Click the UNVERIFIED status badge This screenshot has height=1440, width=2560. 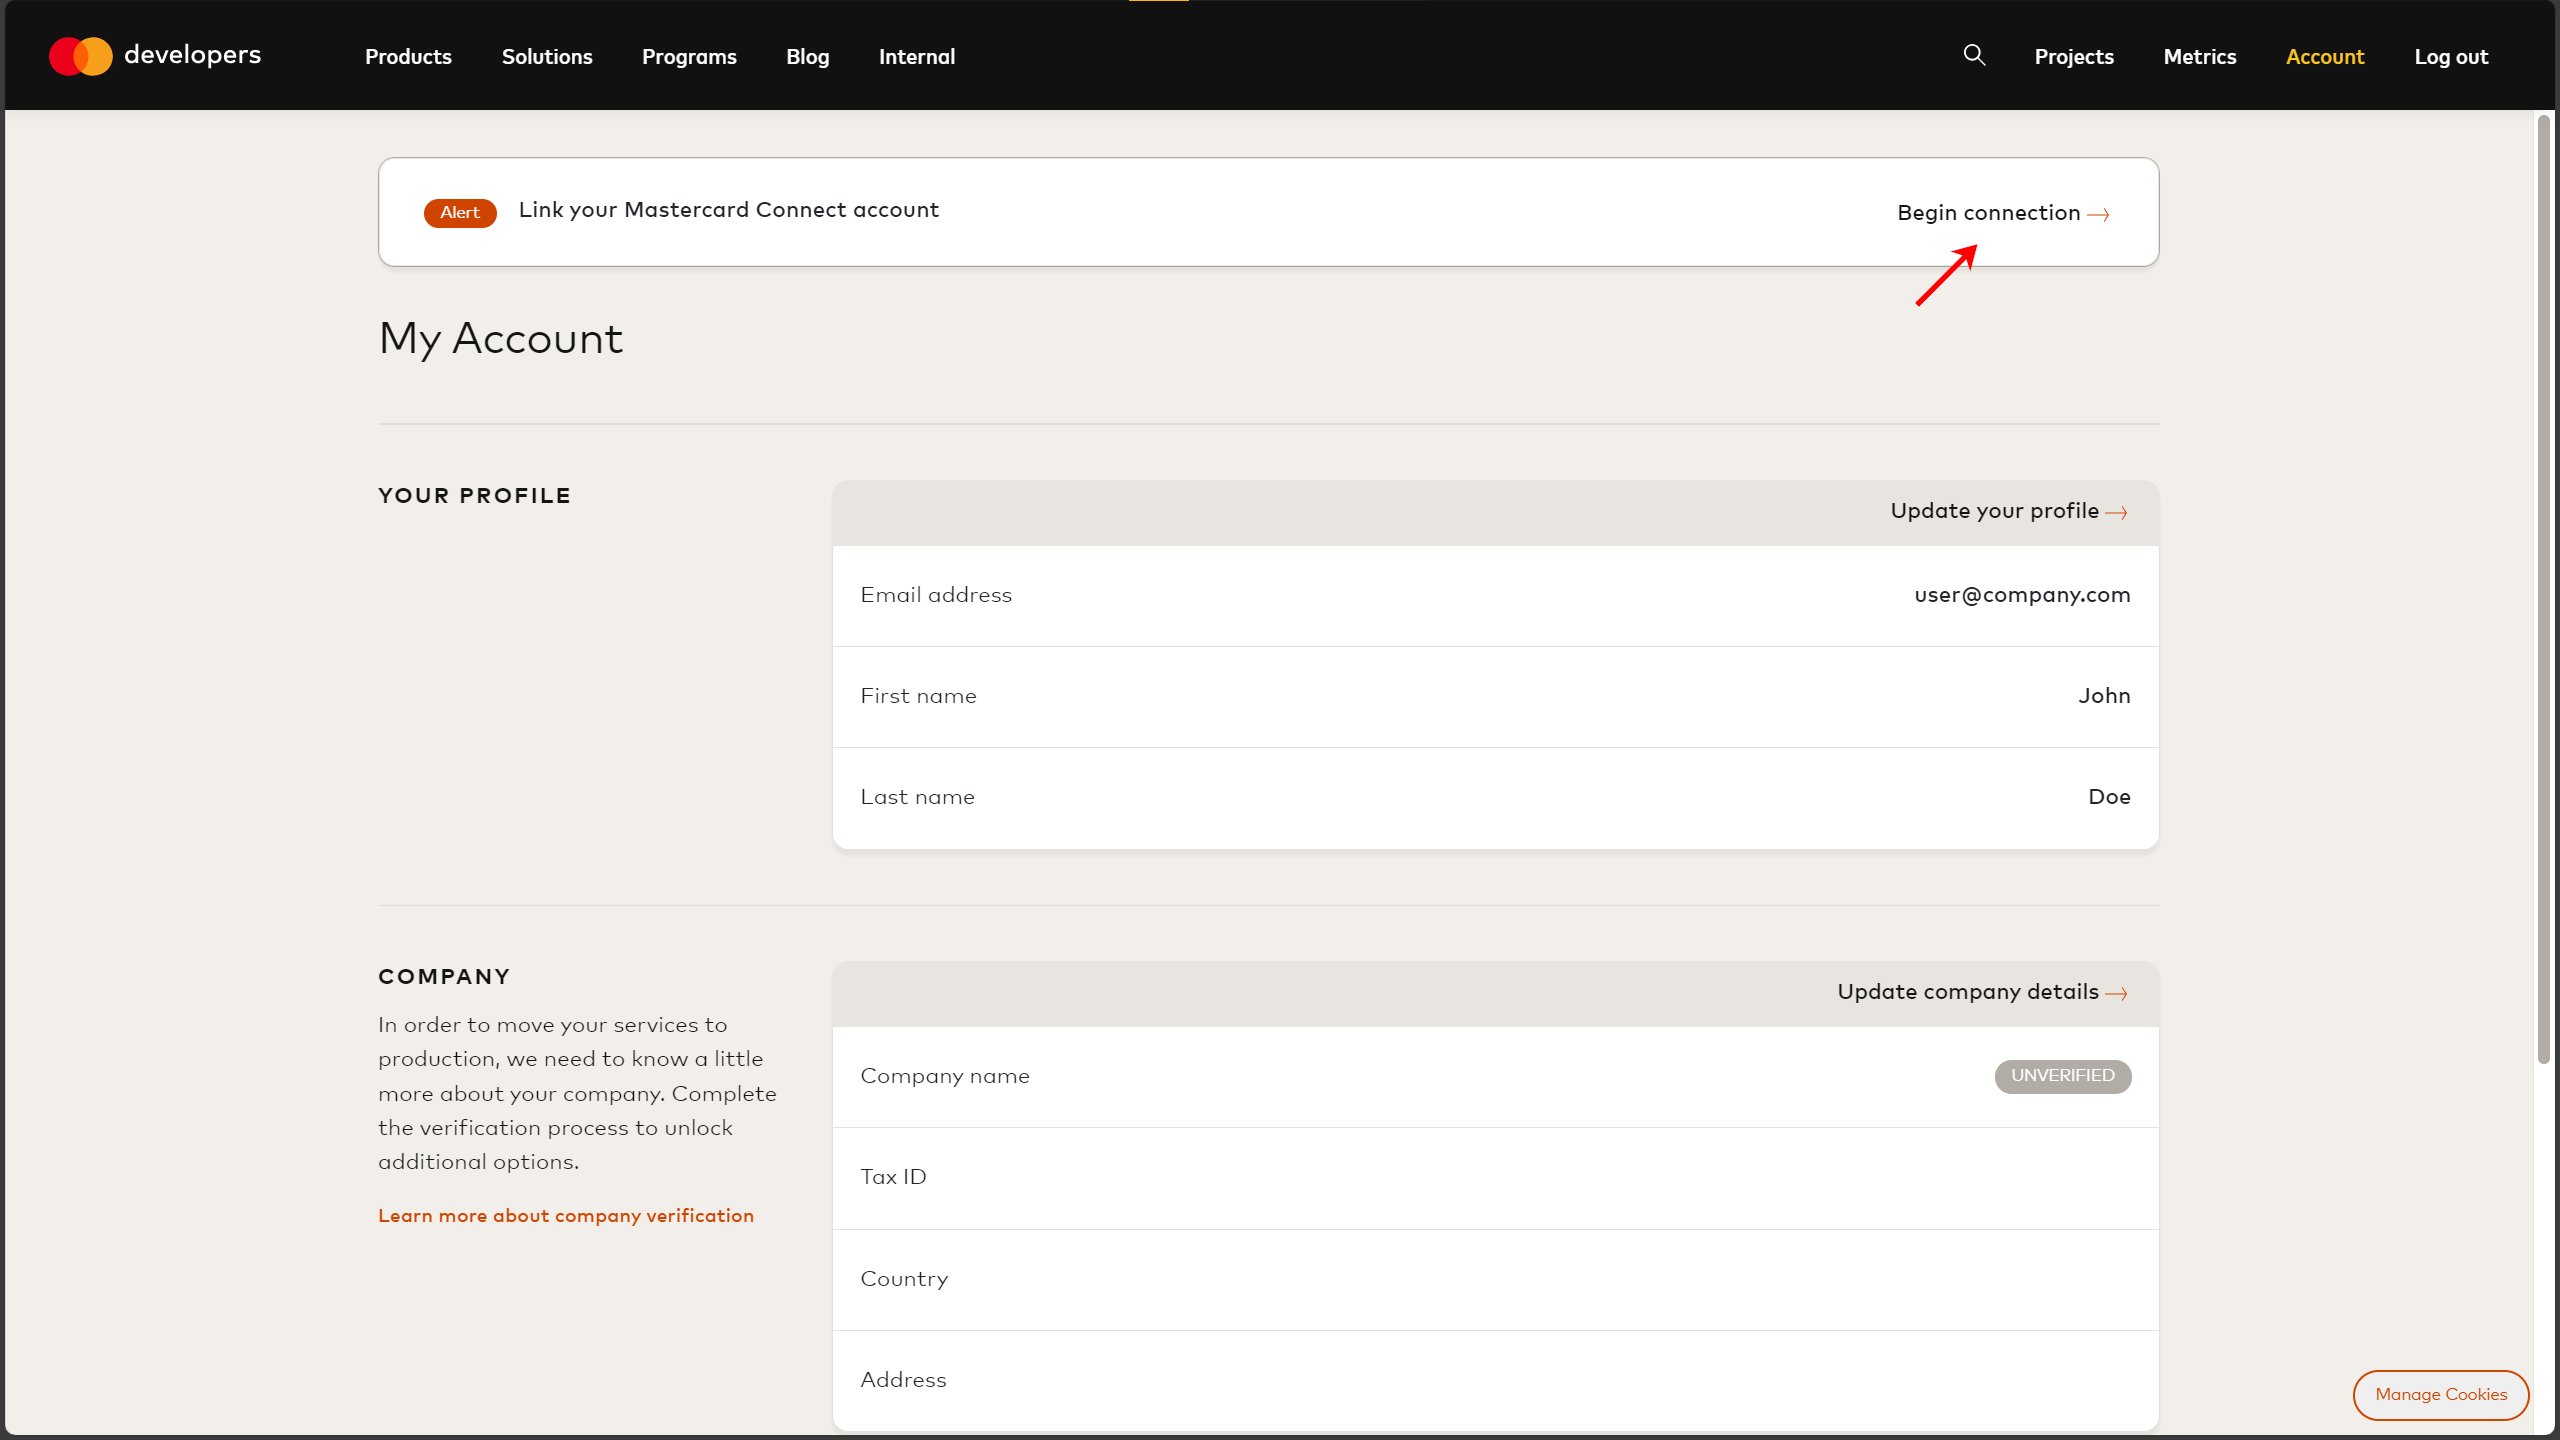click(x=2062, y=1076)
